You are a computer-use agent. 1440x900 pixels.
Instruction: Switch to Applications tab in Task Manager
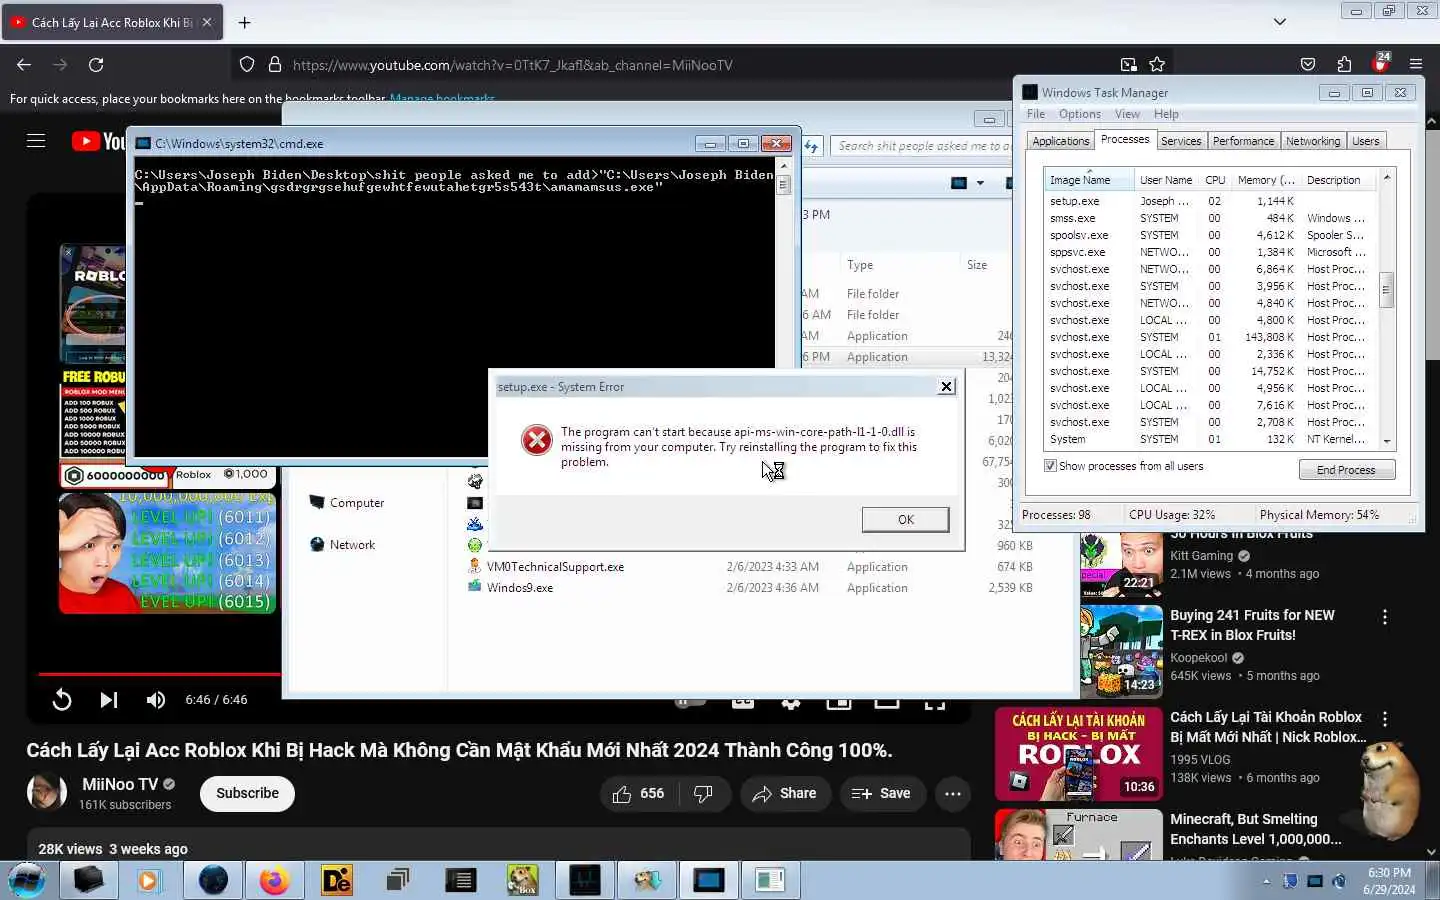pos(1061,141)
